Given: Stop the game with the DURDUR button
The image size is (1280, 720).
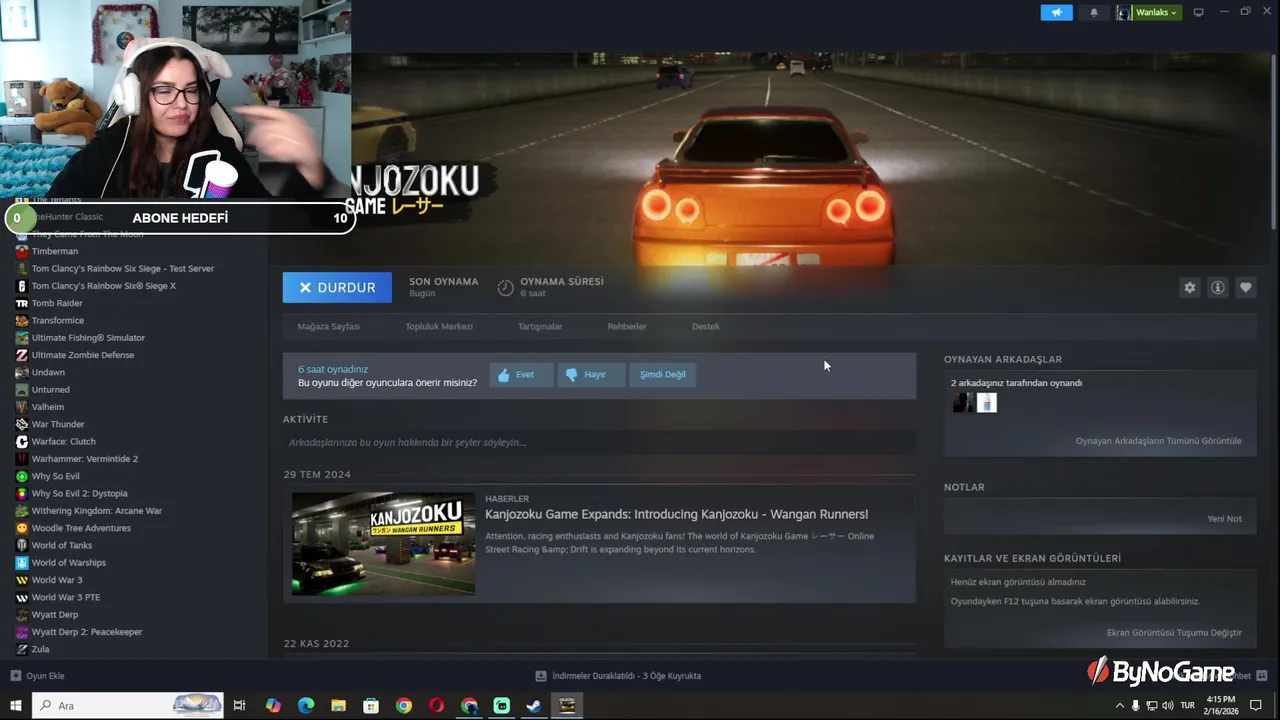Looking at the screenshot, I should (x=337, y=287).
